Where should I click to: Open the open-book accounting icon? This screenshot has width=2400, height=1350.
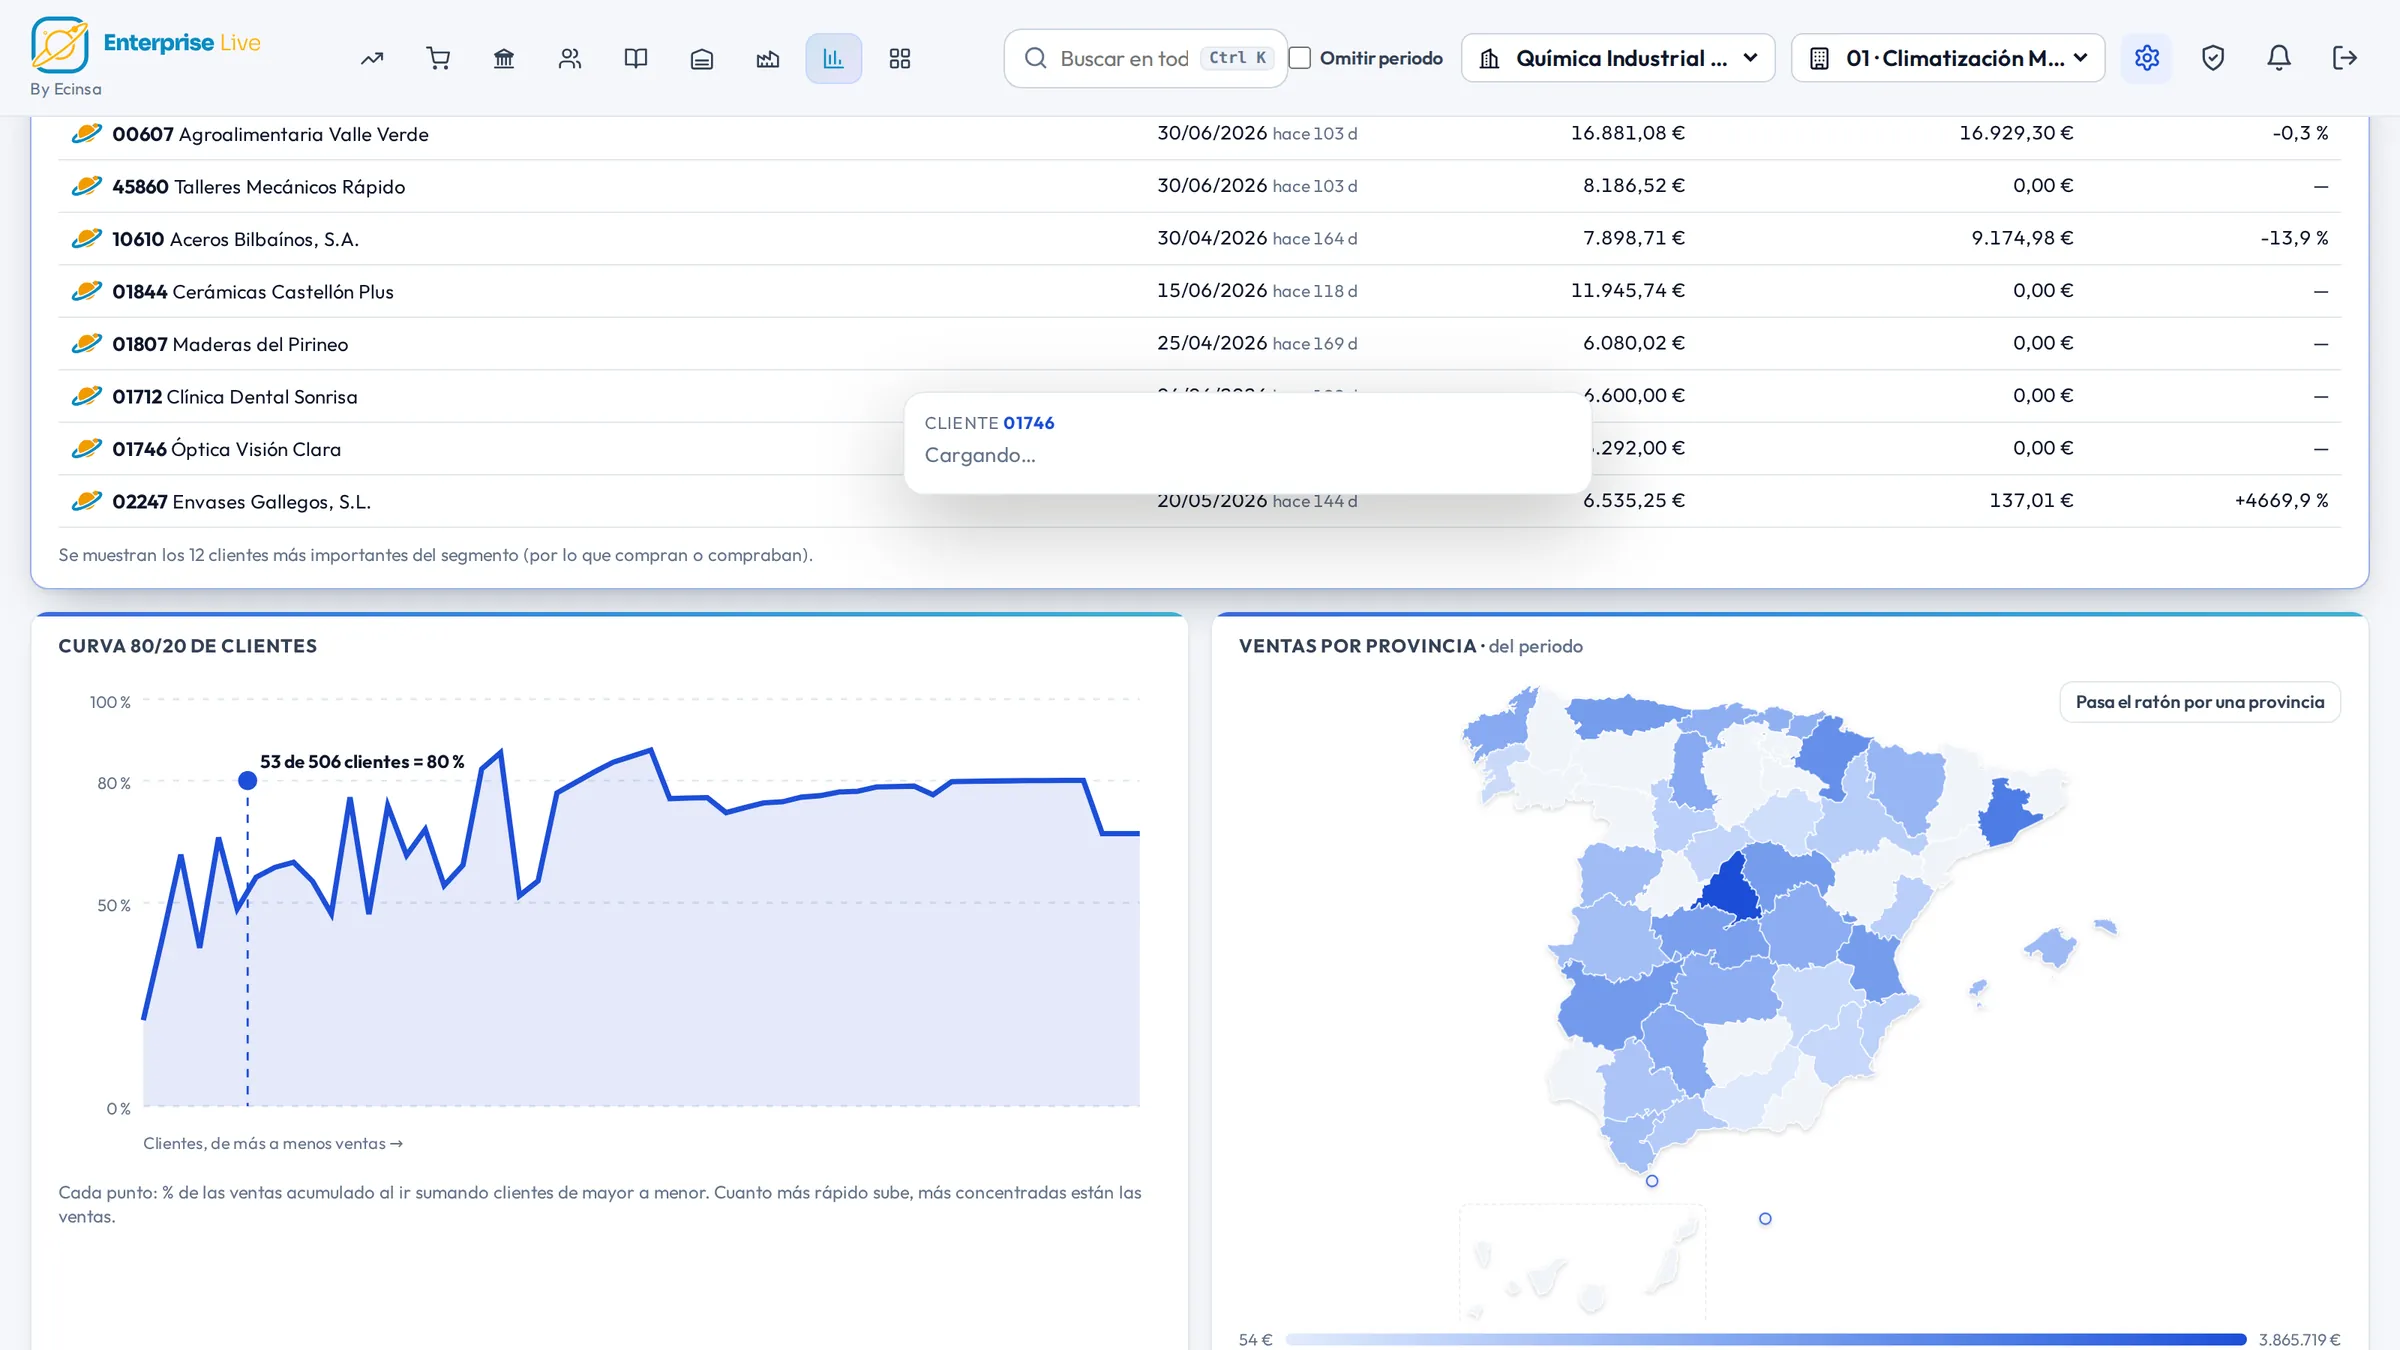[x=636, y=59]
